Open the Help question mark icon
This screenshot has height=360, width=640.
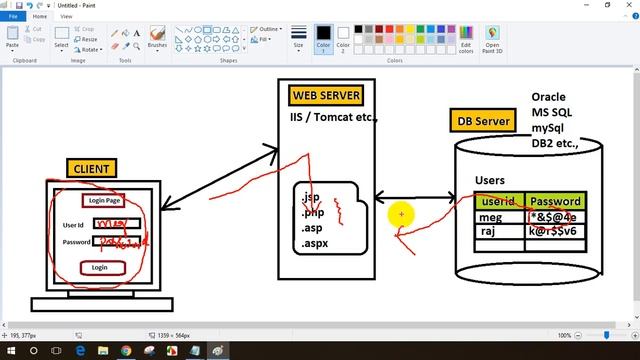coord(636,16)
